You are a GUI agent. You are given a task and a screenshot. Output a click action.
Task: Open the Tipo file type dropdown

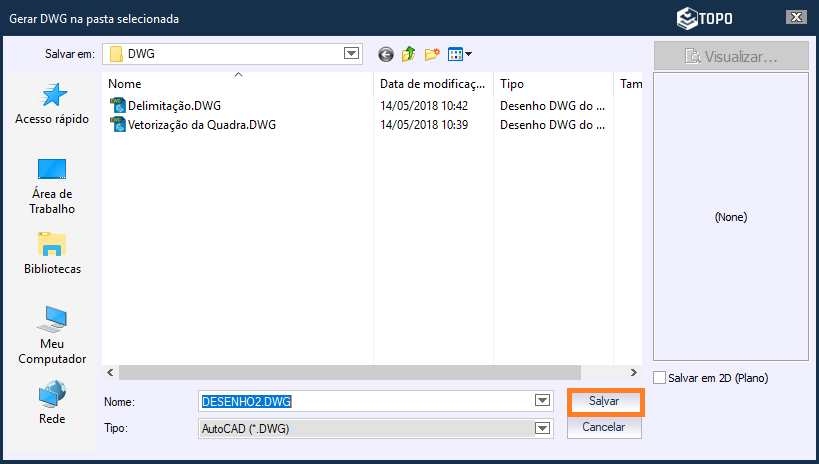pos(542,428)
